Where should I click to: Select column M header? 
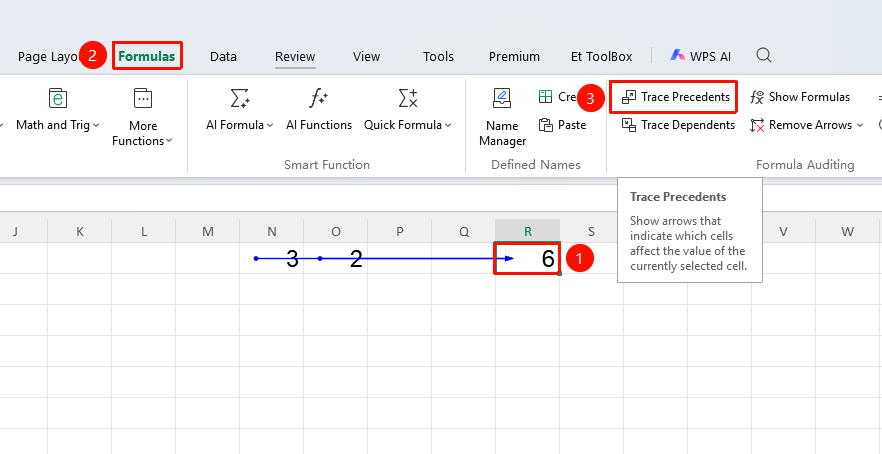pyautogui.click(x=208, y=231)
